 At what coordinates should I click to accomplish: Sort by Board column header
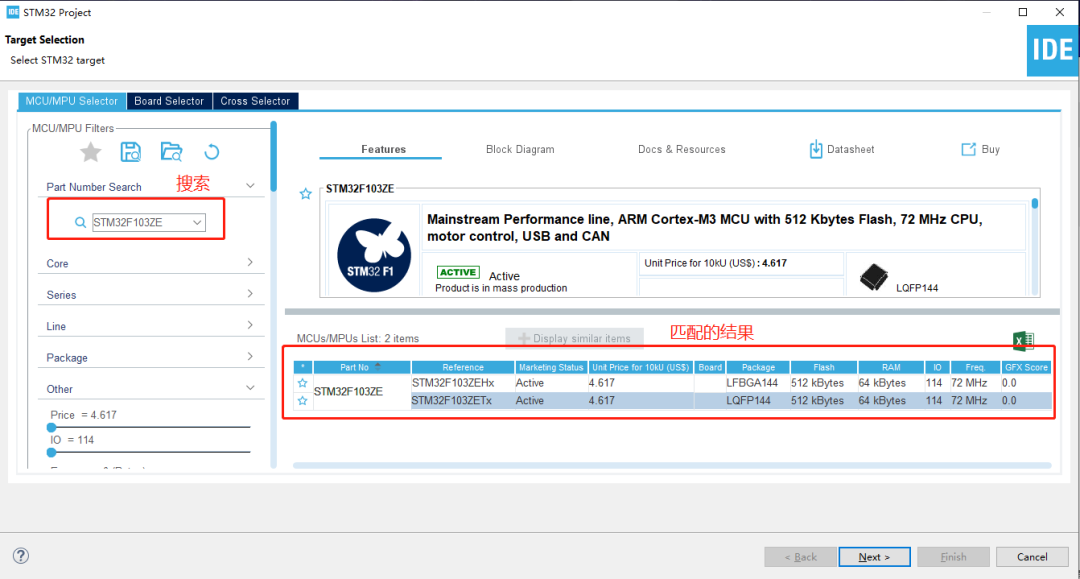coord(710,368)
